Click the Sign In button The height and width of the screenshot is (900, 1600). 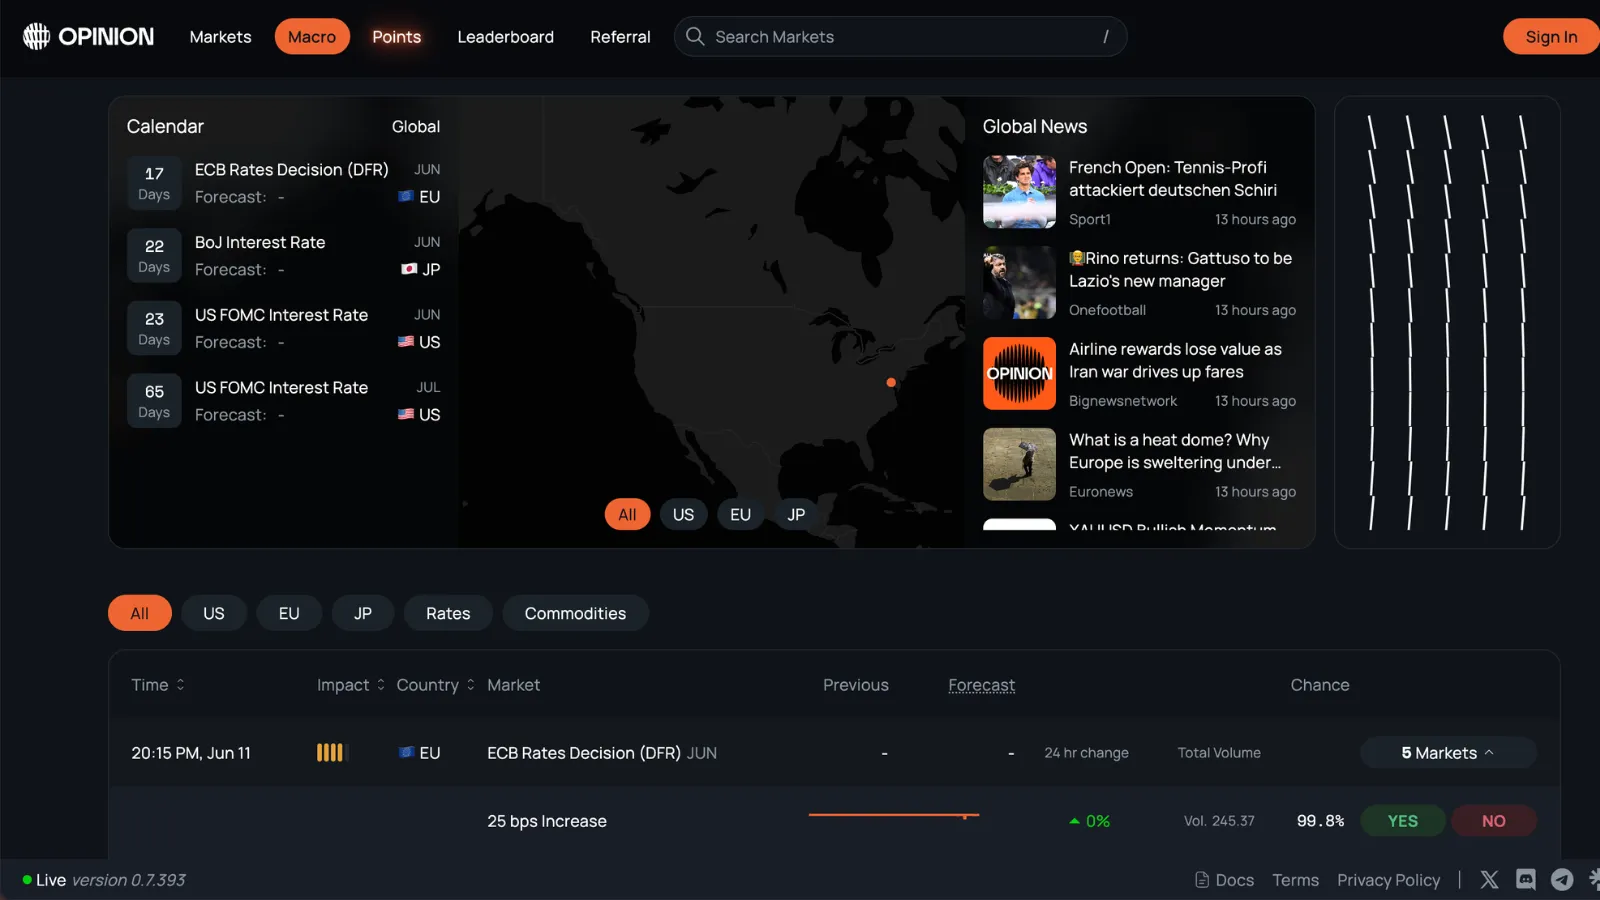coord(1551,37)
